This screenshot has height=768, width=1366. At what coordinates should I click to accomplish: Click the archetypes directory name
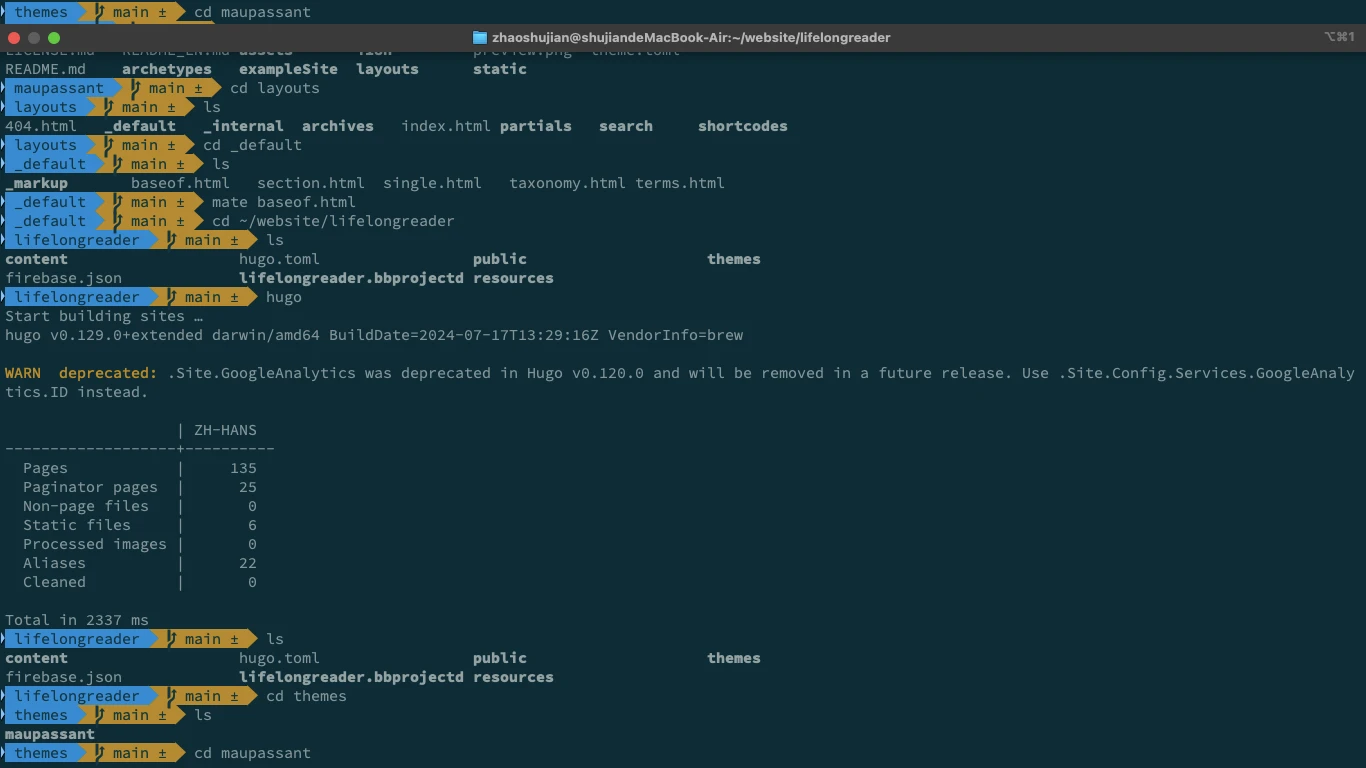tap(167, 69)
